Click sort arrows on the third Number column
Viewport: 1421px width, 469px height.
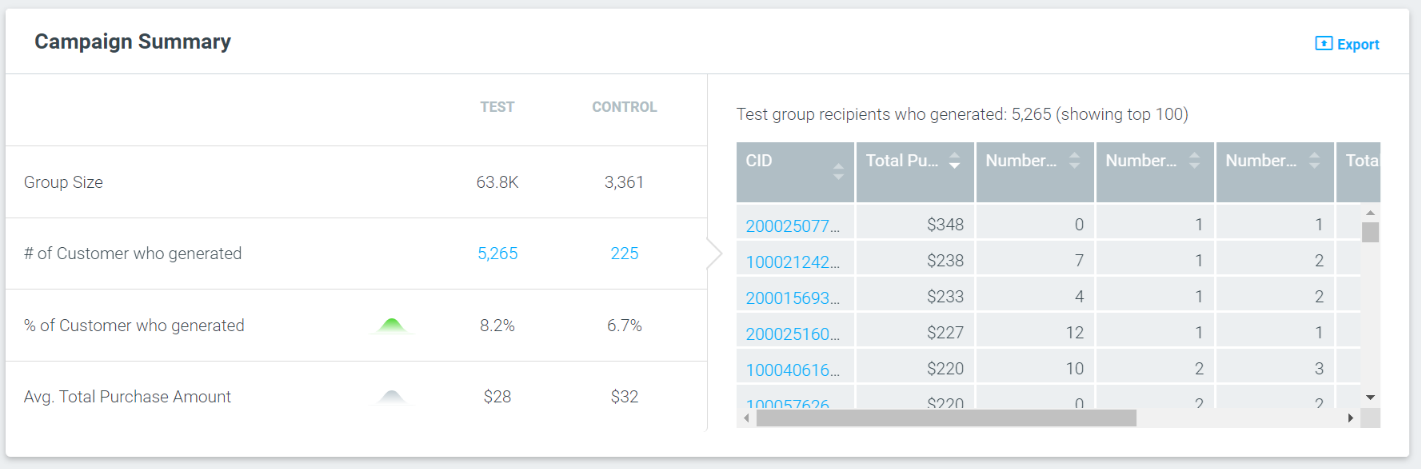tap(1314, 161)
